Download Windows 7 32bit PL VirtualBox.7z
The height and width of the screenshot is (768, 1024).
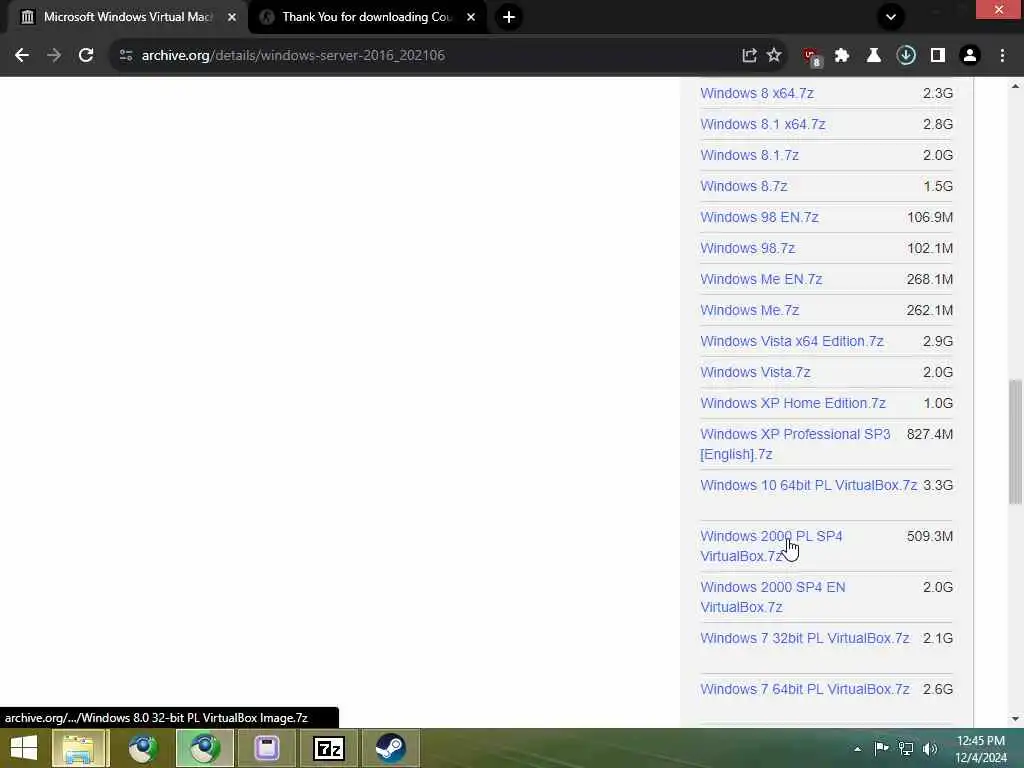click(805, 638)
